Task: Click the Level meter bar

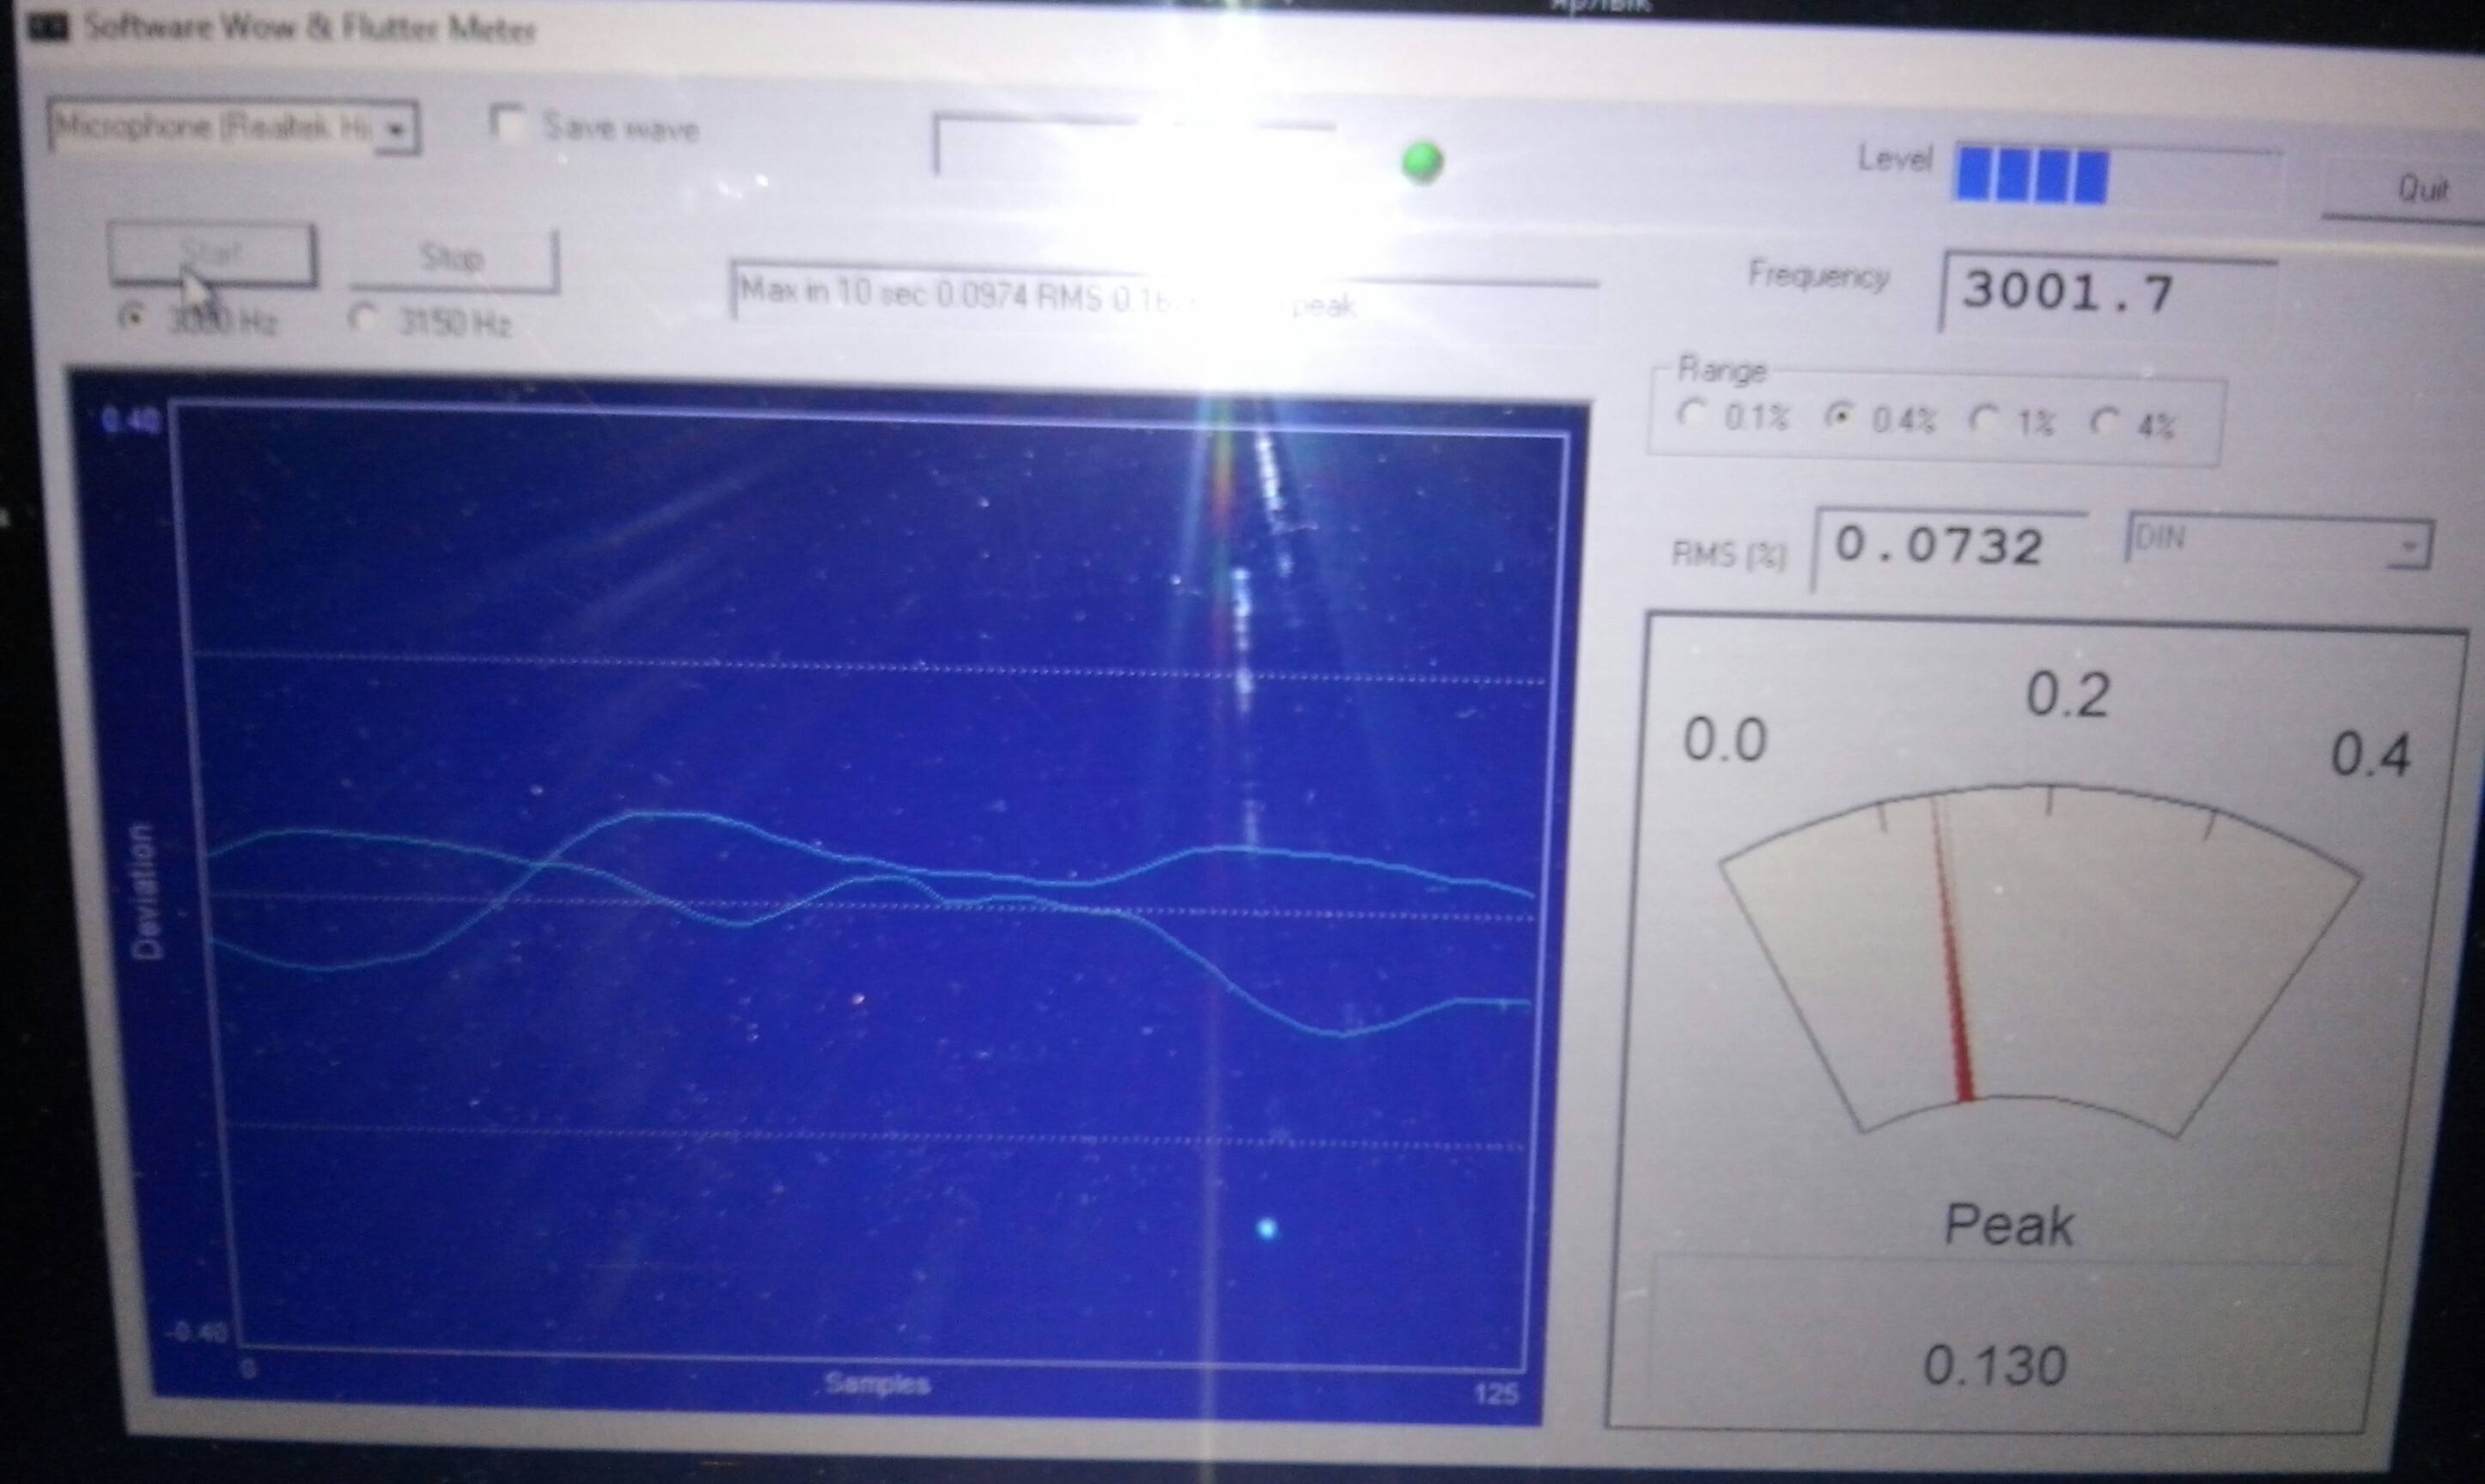Action: point(2115,177)
